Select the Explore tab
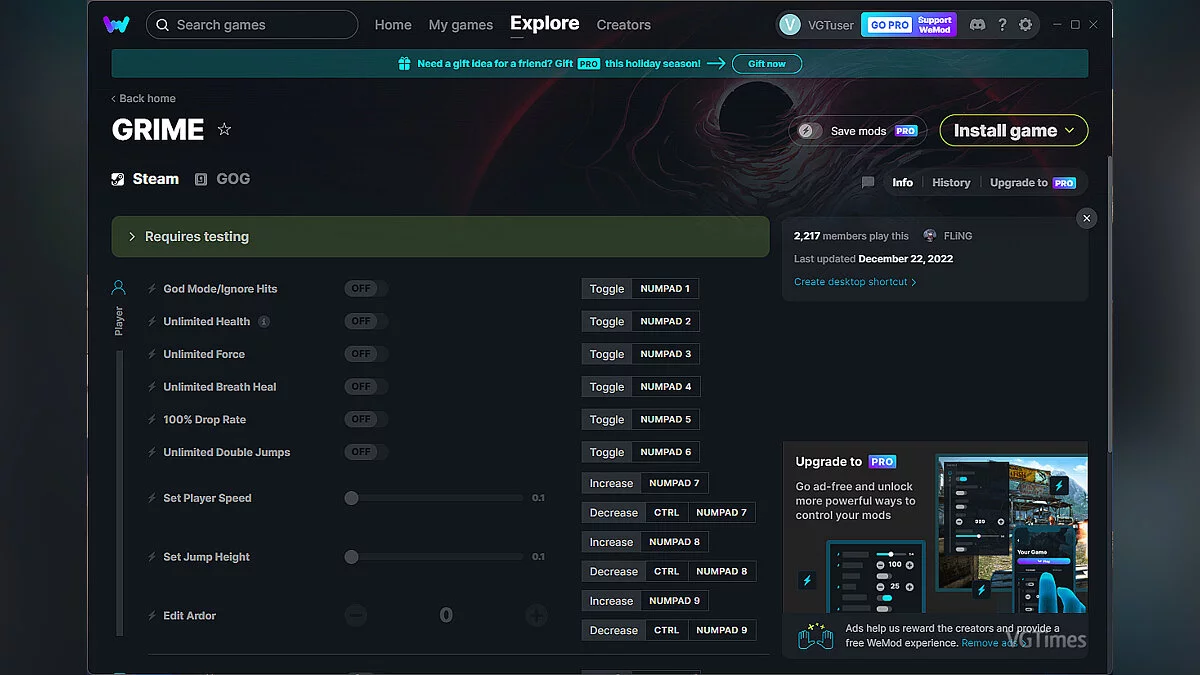The image size is (1200, 675). [545, 24]
